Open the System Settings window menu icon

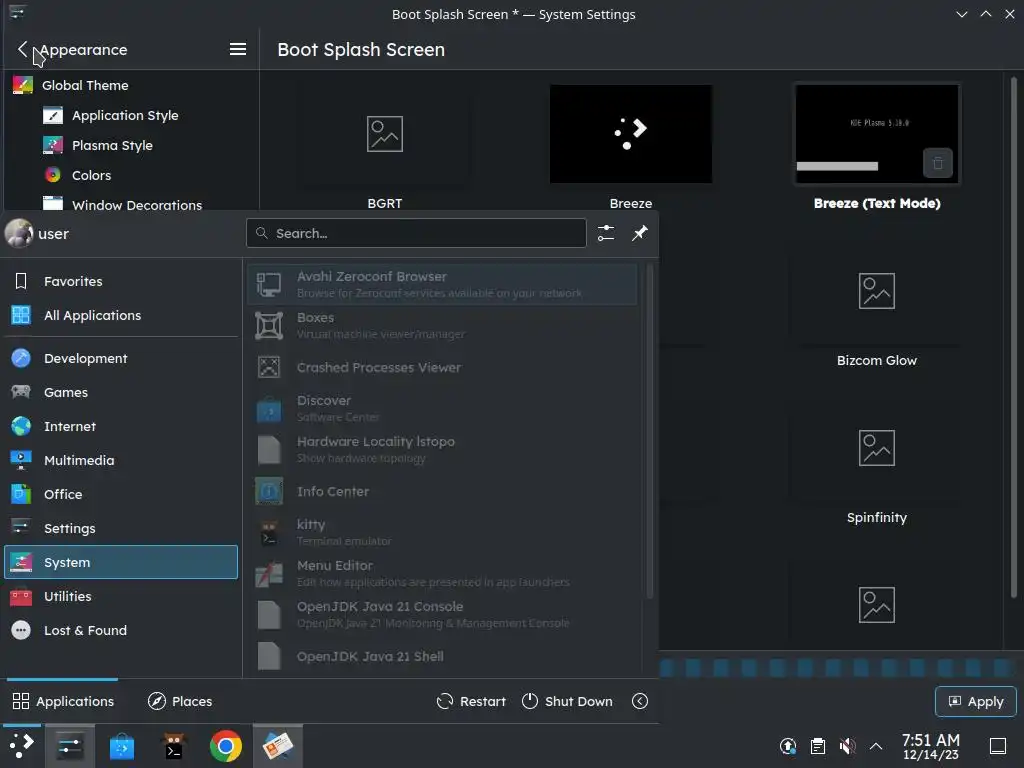17,13
